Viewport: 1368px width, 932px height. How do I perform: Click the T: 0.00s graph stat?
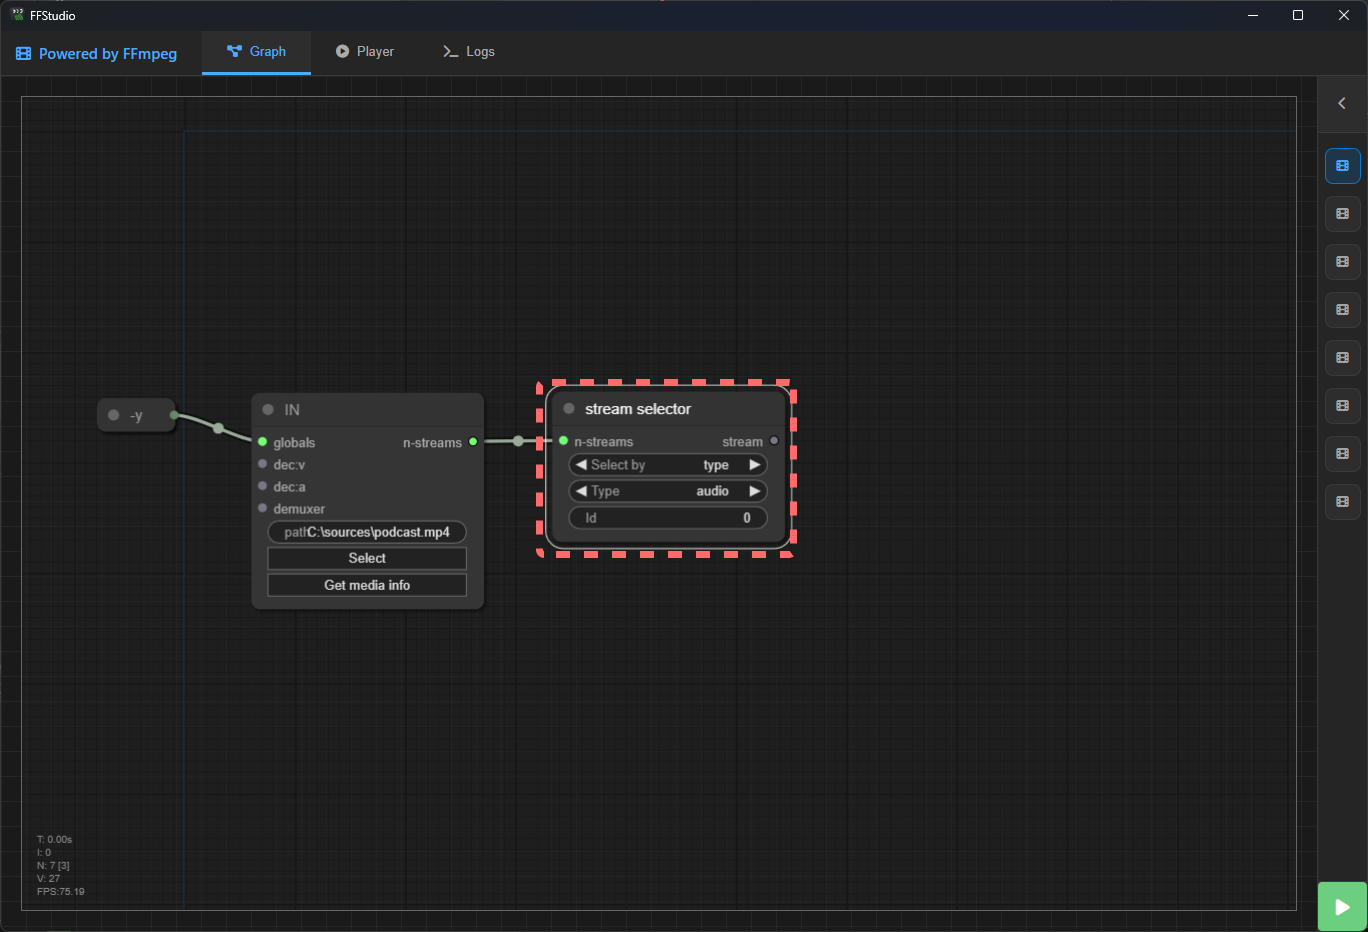55,840
